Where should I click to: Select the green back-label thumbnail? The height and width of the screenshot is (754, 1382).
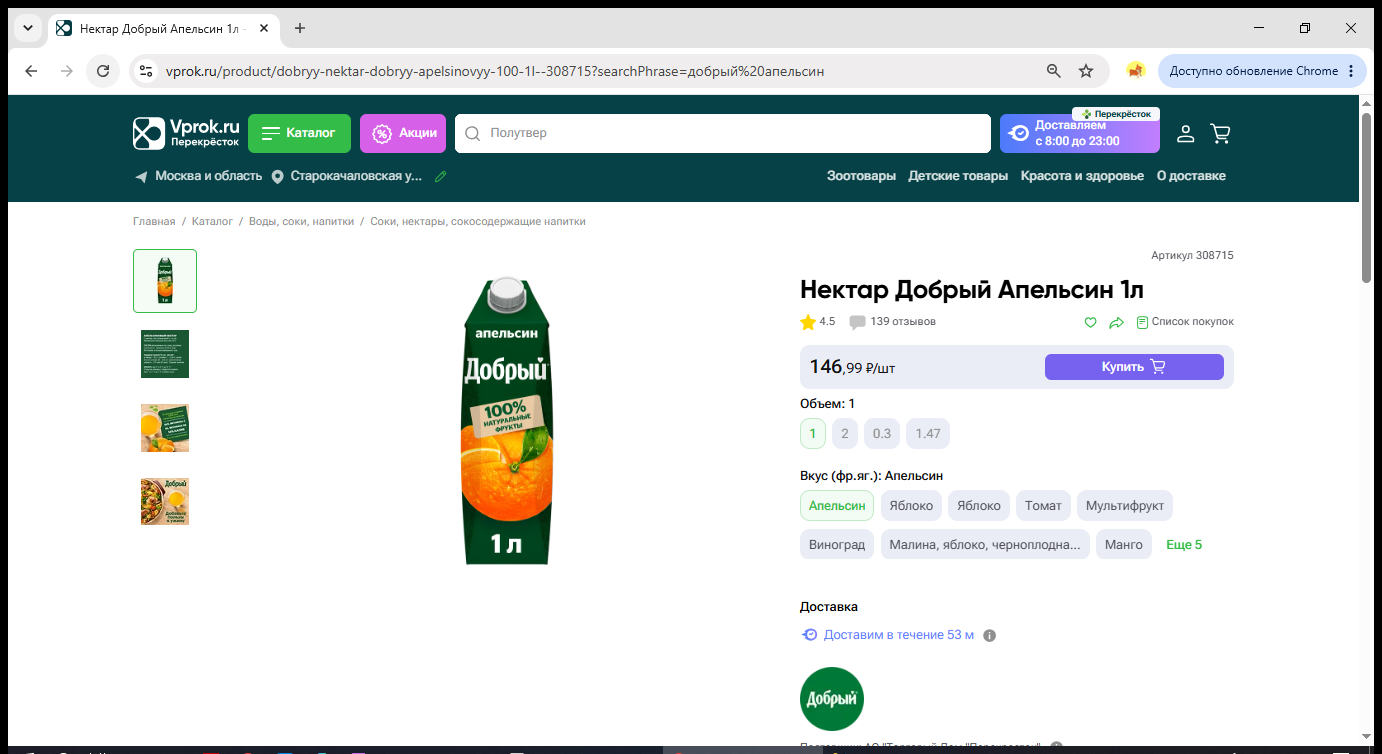point(165,354)
